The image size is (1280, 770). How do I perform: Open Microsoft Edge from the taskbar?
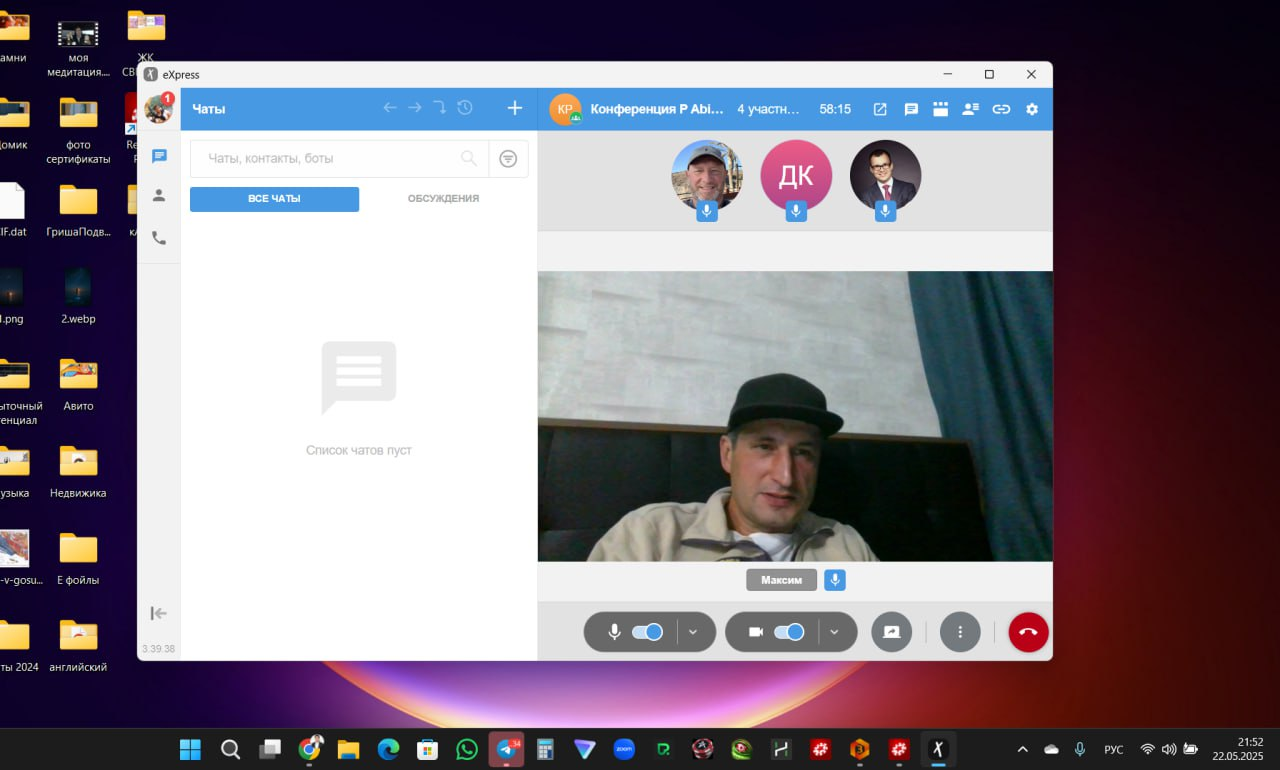pos(389,749)
